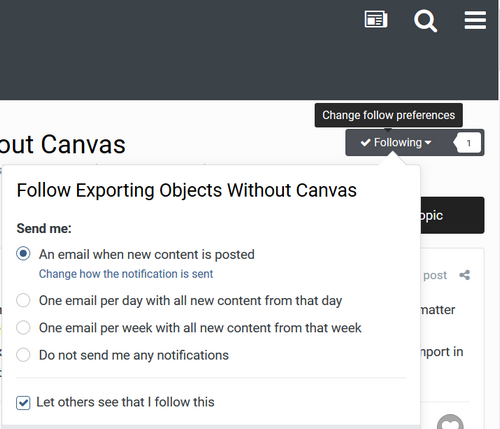Expand the Following dropdown button
The width and height of the screenshot is (500, 429).
[396, 143]
